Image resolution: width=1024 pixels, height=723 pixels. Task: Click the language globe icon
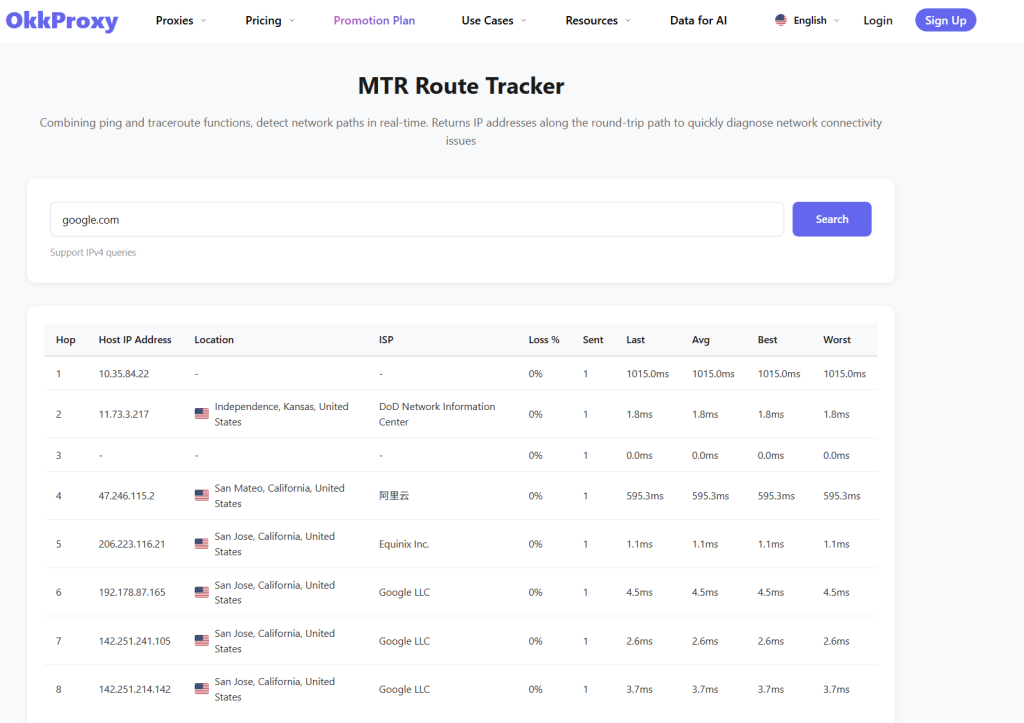(781, 19)
